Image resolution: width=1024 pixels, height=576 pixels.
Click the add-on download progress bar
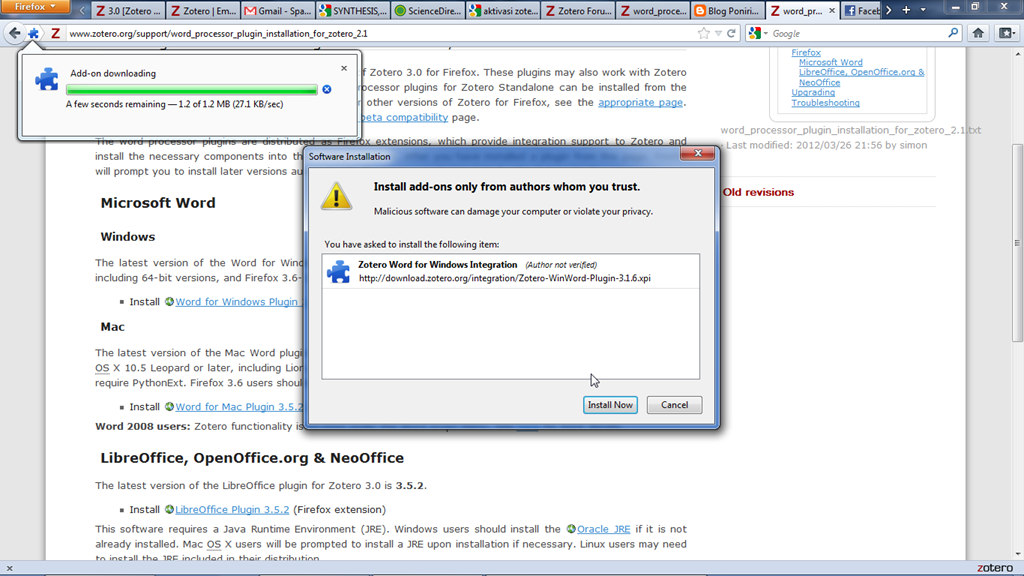point(191,89)
